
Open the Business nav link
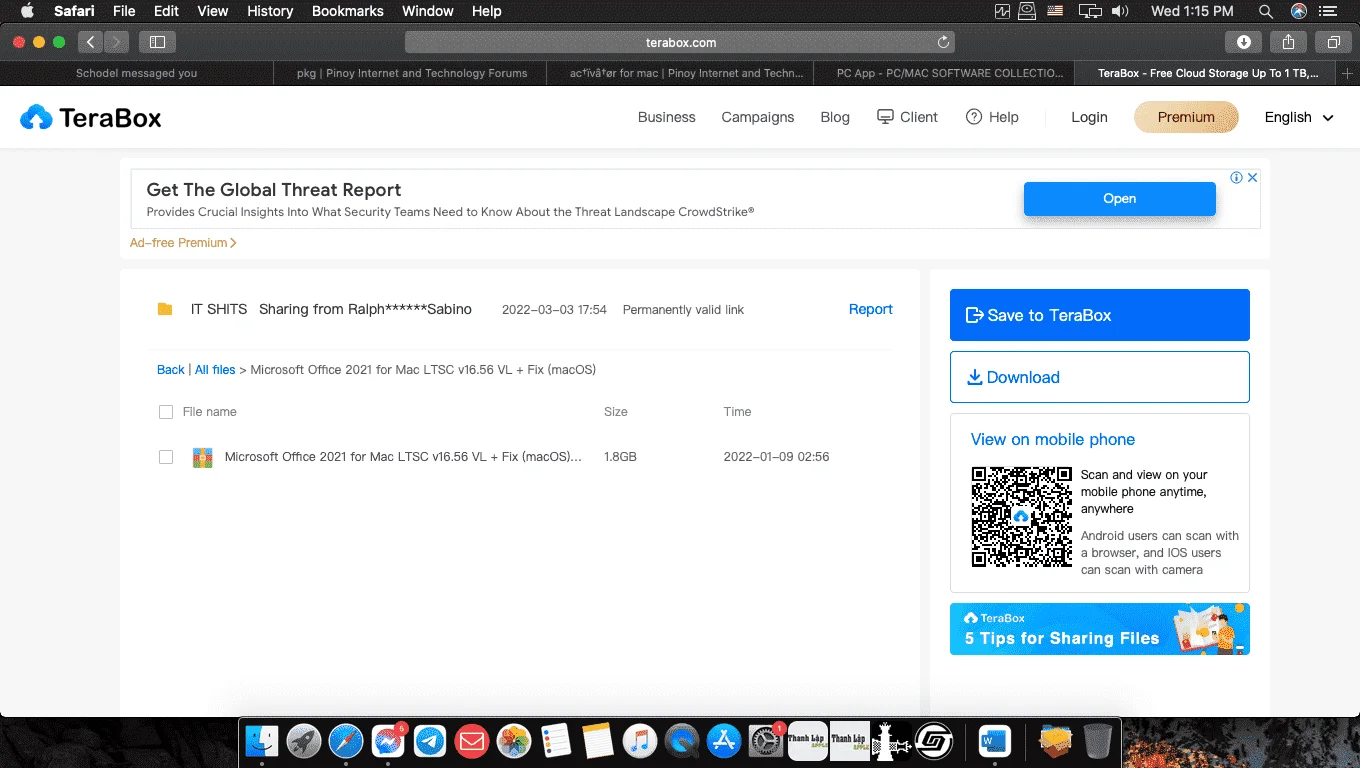click(666, 117)
